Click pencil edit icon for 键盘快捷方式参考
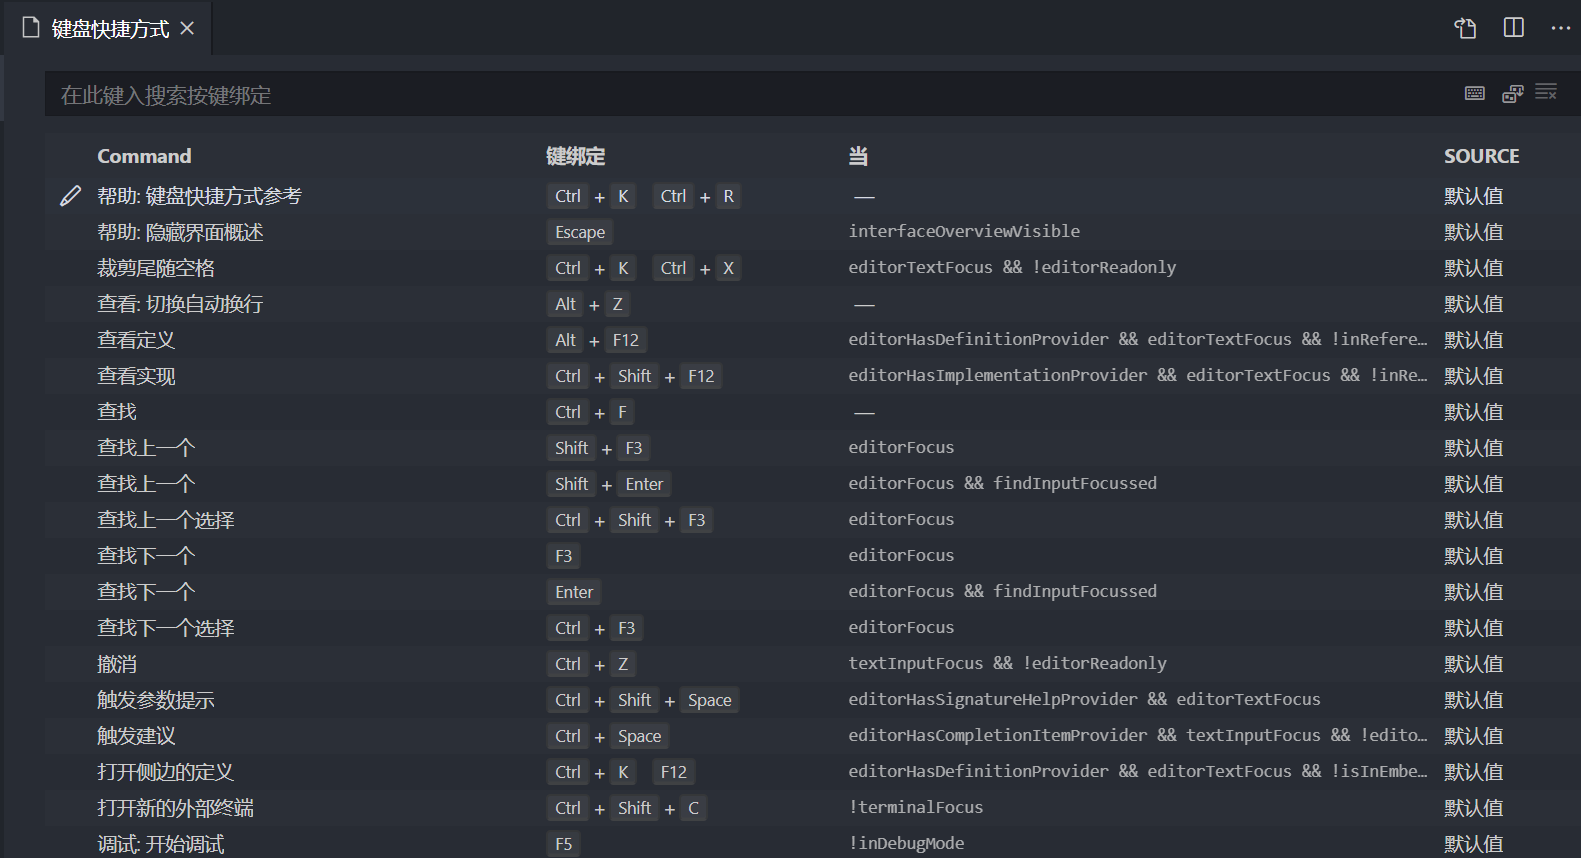Screen dimensions: 1581x858 pos(70,196)
